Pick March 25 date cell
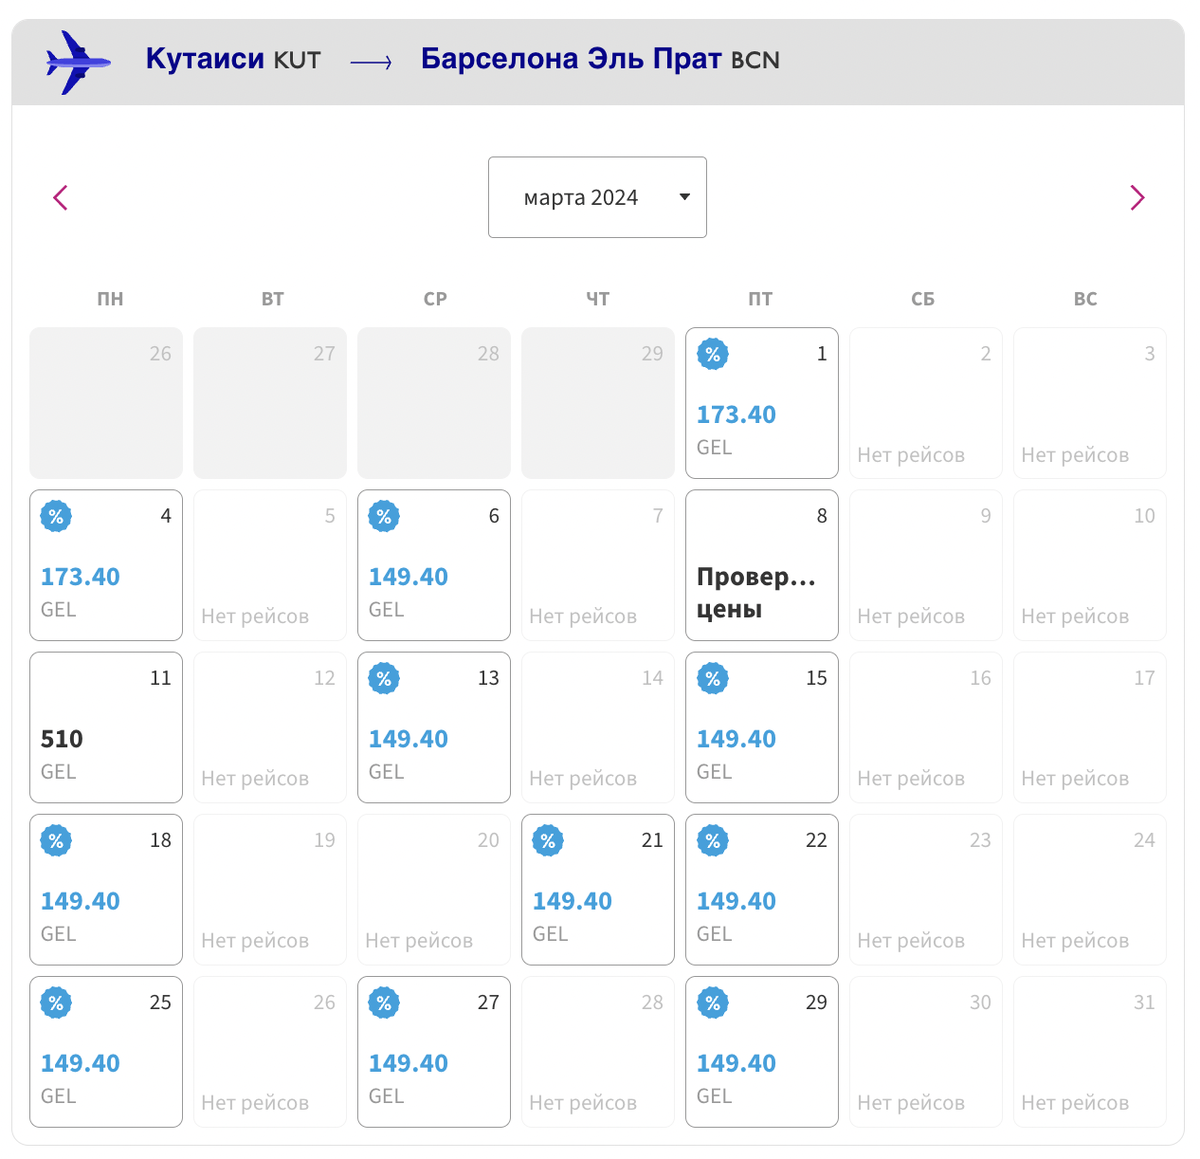The image size is (1200, 1159). (x=106, y=1051)
